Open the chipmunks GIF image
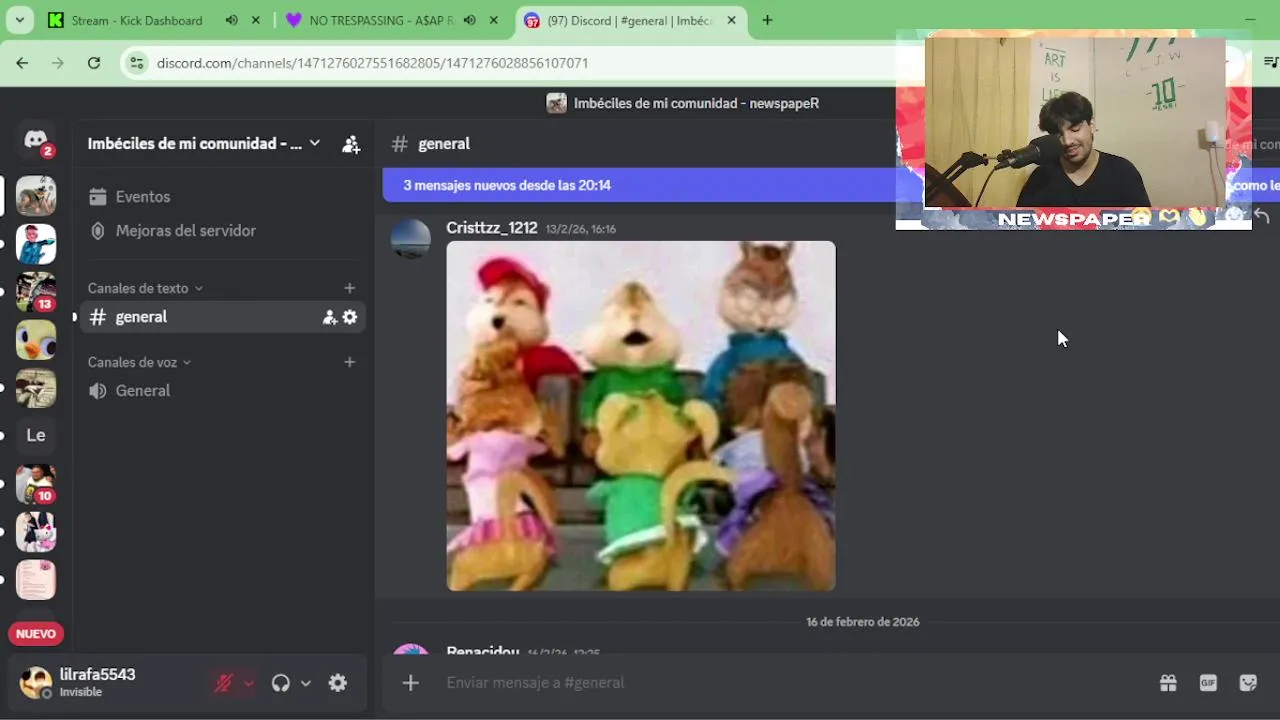The image size is (1280, 720). 641,416
